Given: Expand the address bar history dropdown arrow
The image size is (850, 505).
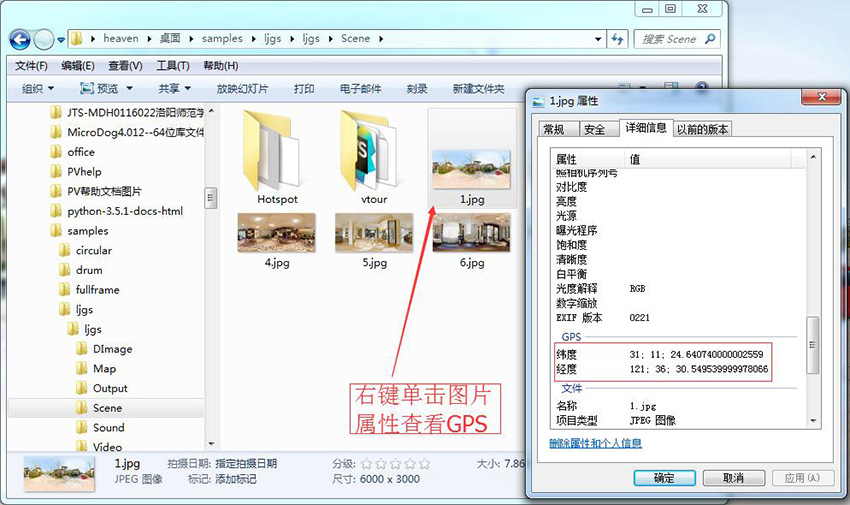Looking at the screenshot, I should tap(596, 39).
